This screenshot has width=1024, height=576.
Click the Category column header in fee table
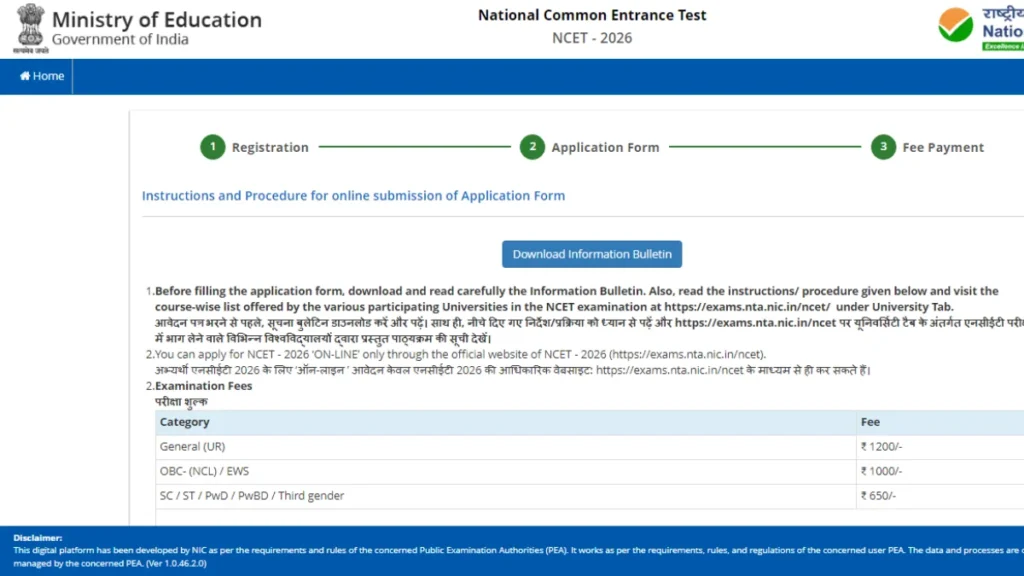pos(185,422)
